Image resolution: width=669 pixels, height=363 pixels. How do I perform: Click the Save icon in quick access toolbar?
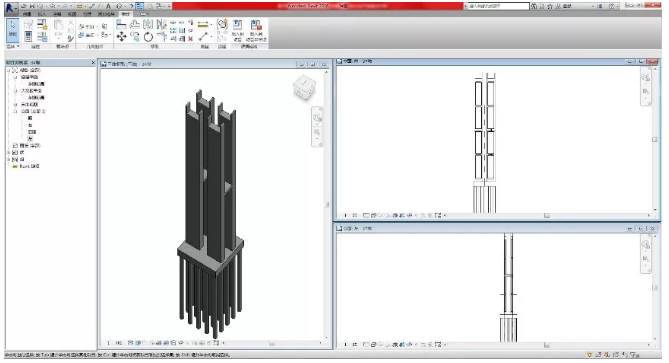click(x=32, y=6)
